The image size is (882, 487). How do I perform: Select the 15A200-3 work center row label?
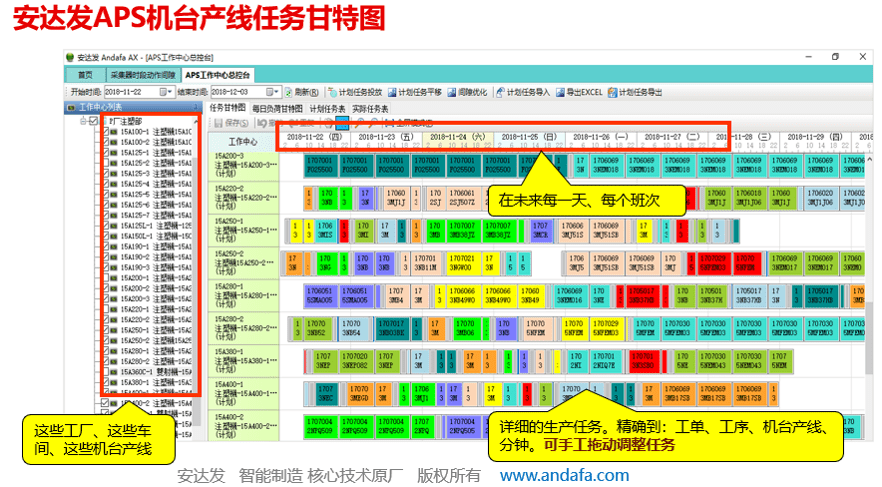(x=244, y=165)
